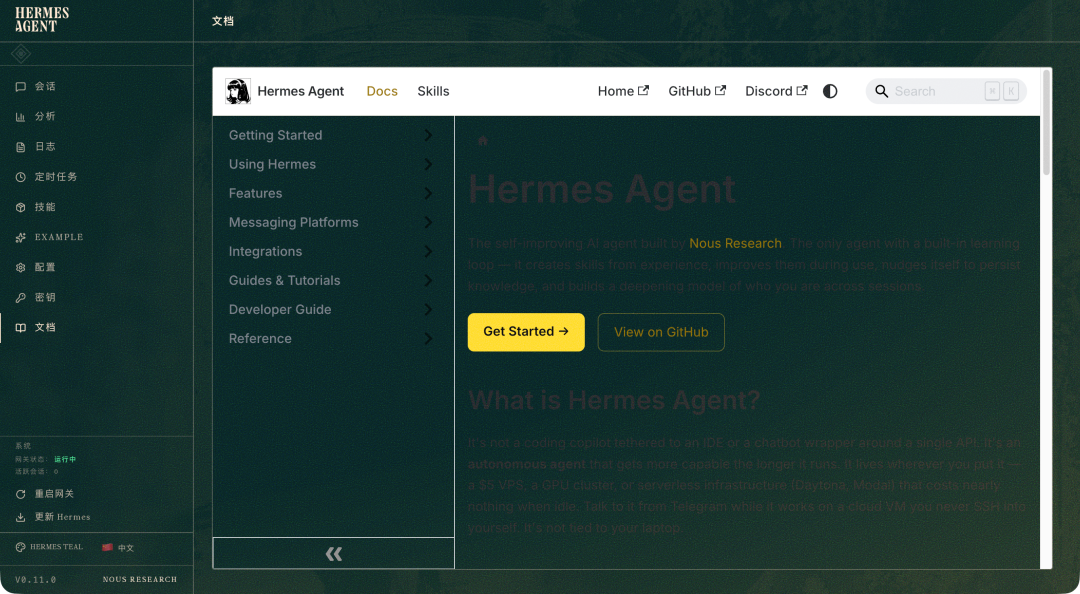This screenshot has height=594, width=1080.
Task: Follow the Nous Research link
Action: [x=735, y=243]
